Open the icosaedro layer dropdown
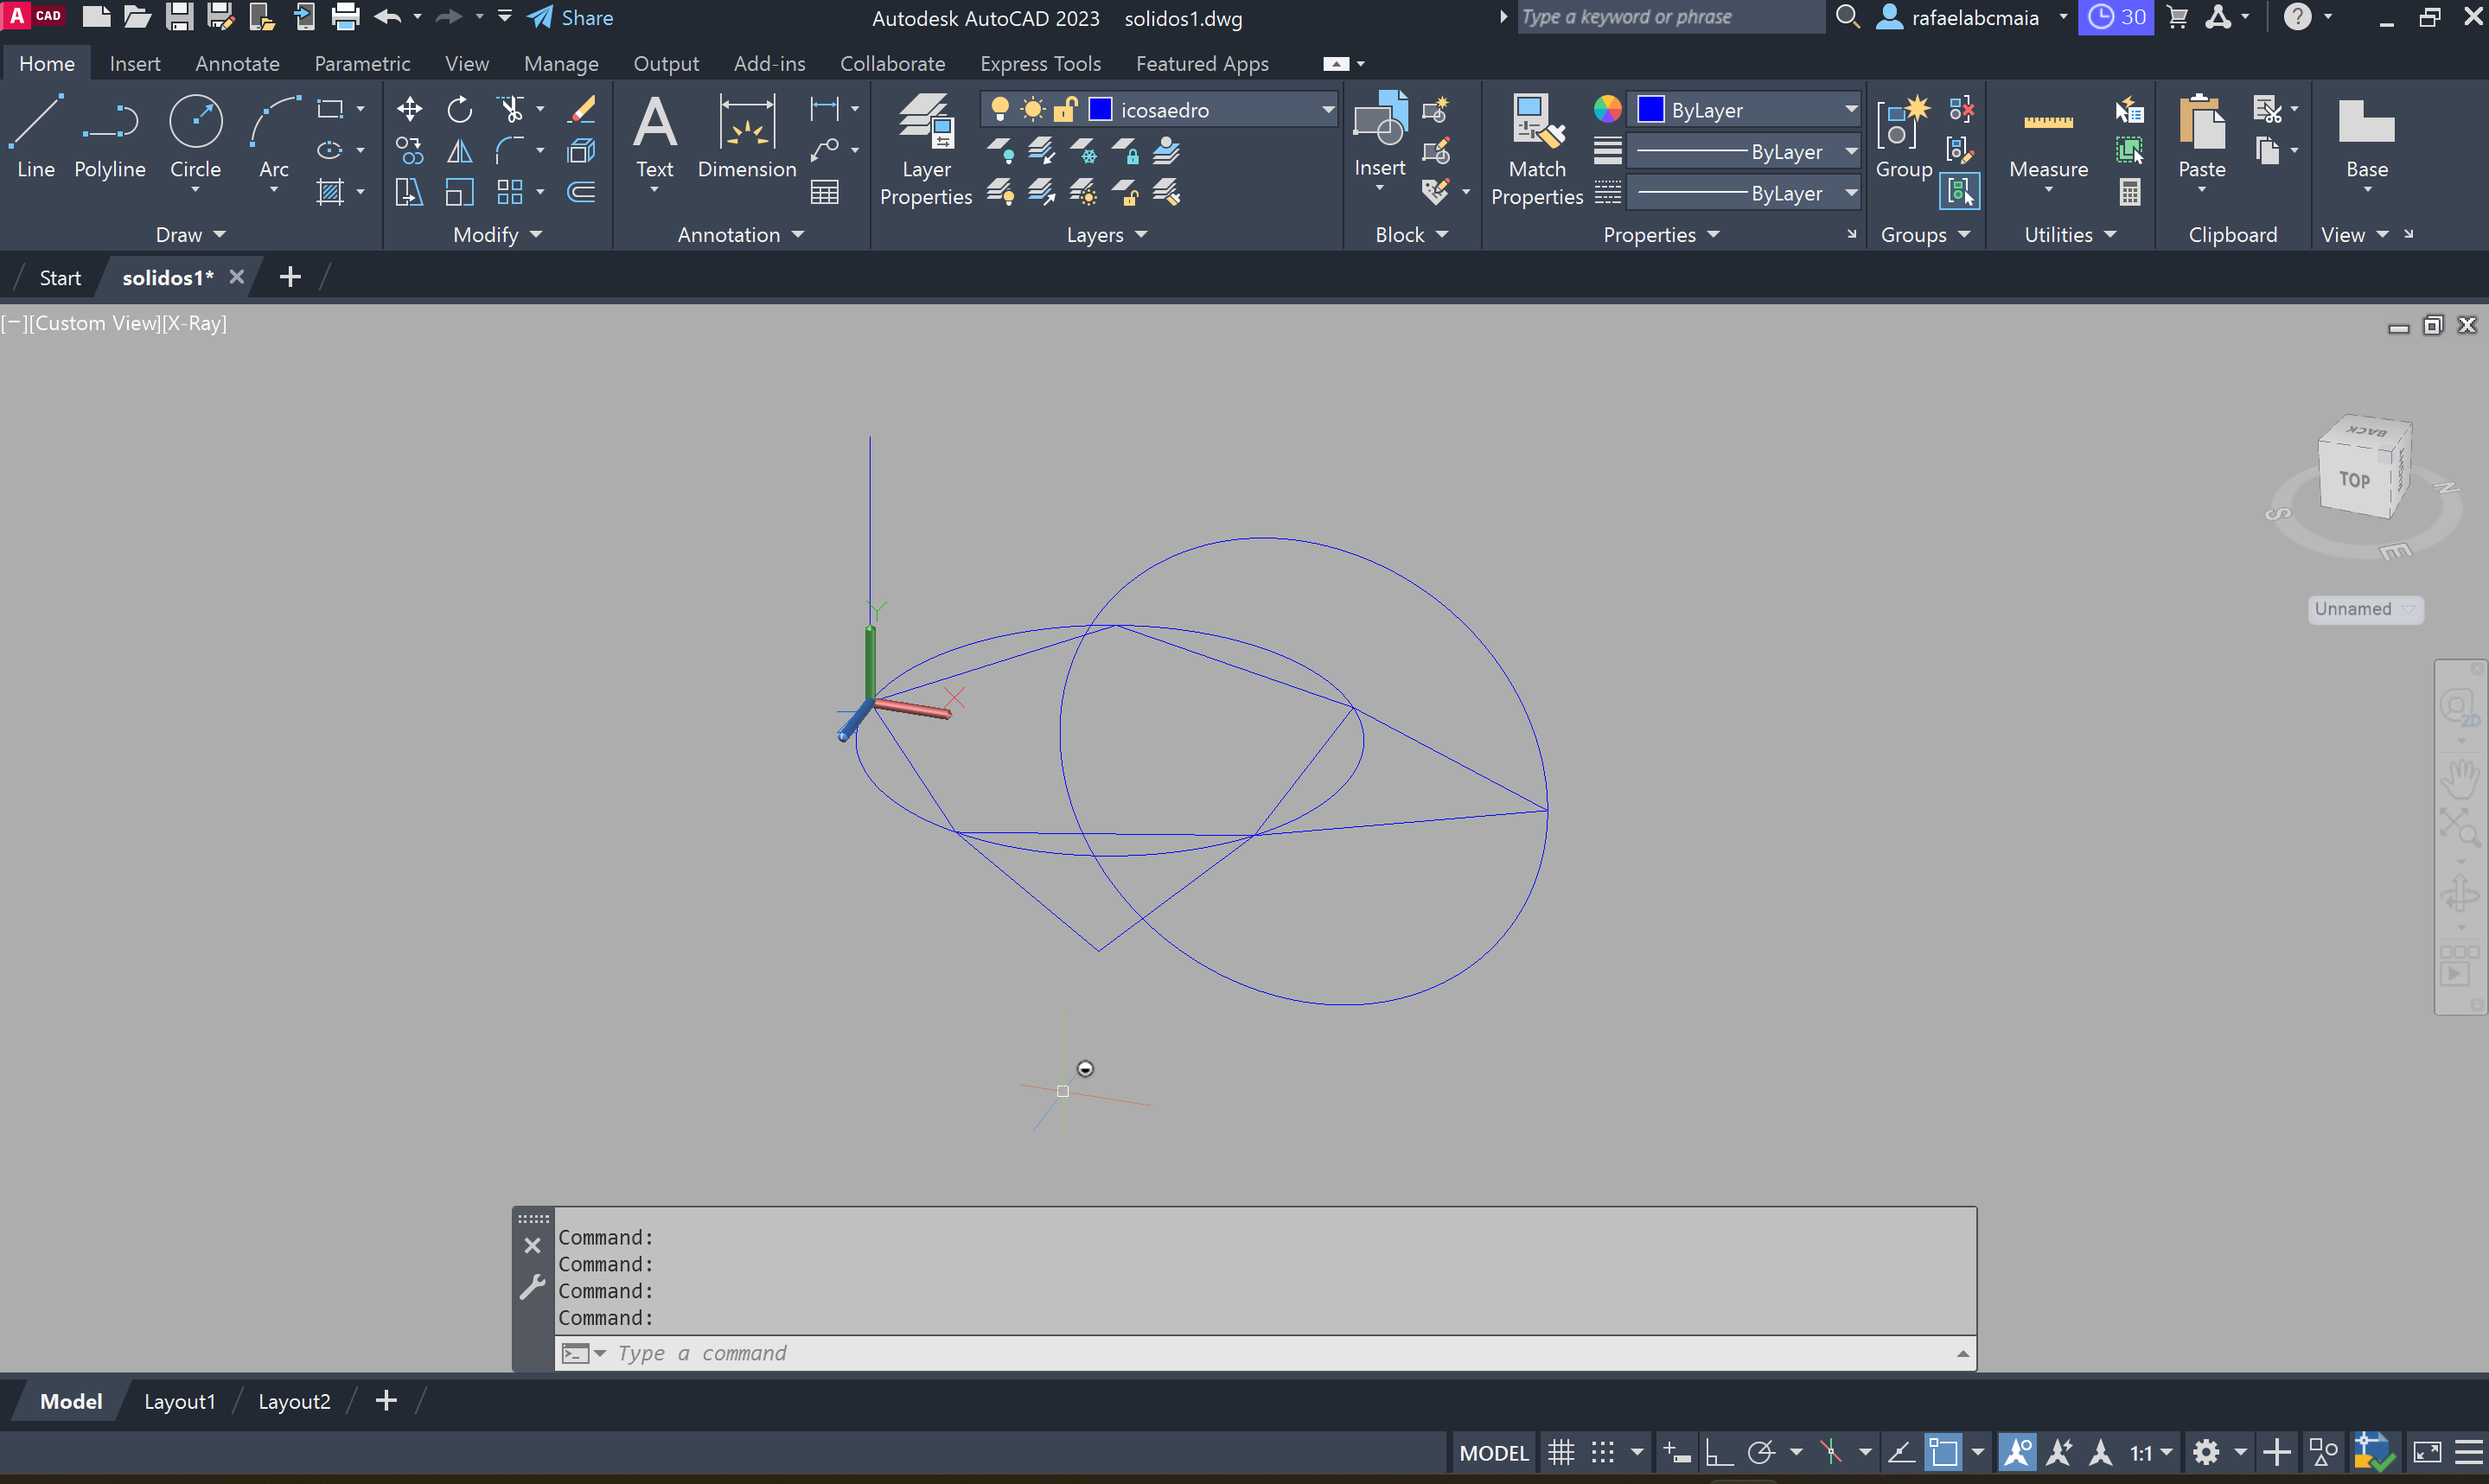 pyautogui.click(x=1327, y=109)
